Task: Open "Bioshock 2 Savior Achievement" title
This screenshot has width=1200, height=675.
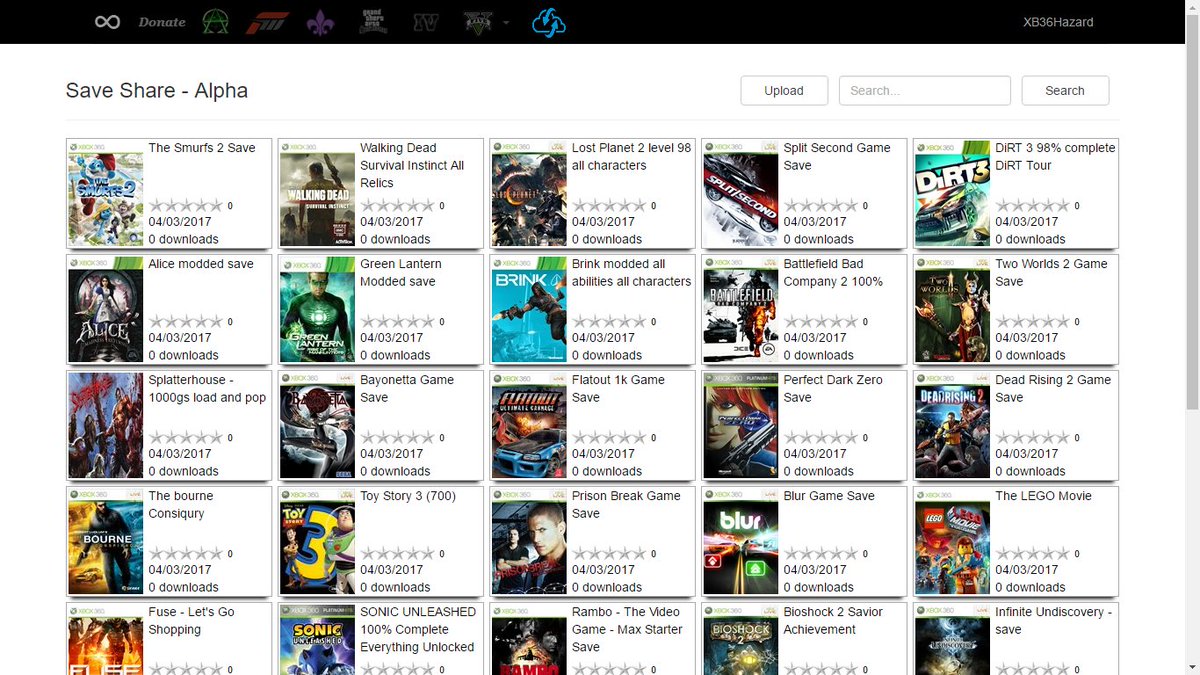Action: click(x=833, y=621)
